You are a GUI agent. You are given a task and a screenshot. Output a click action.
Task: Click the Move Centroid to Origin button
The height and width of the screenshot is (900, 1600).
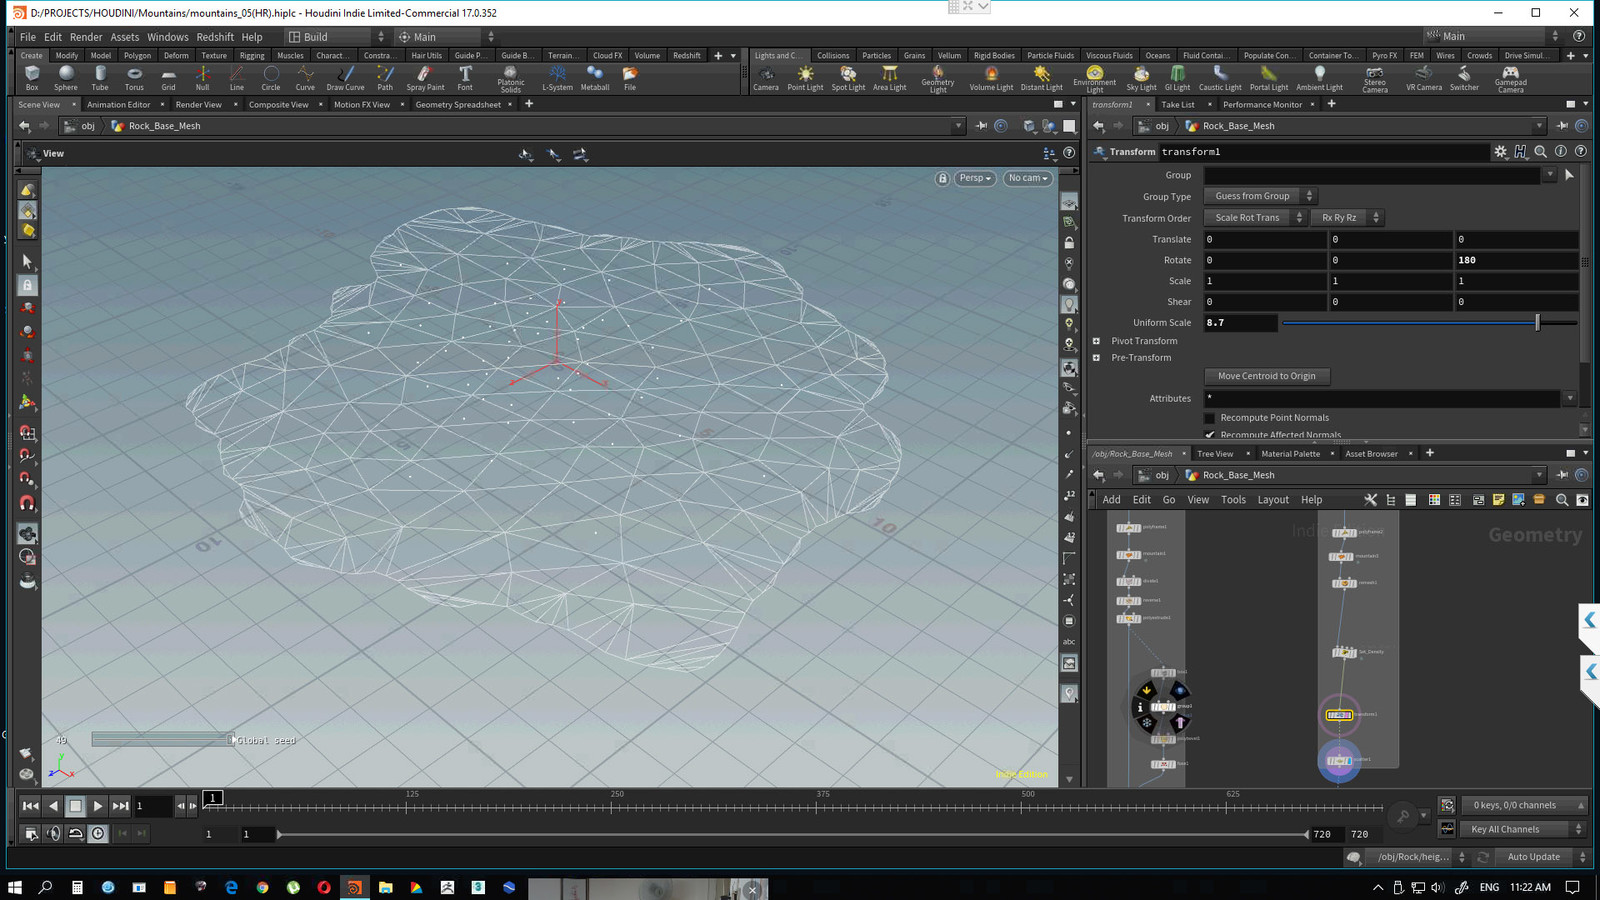pyautogui.click(x=1266, y=376)
